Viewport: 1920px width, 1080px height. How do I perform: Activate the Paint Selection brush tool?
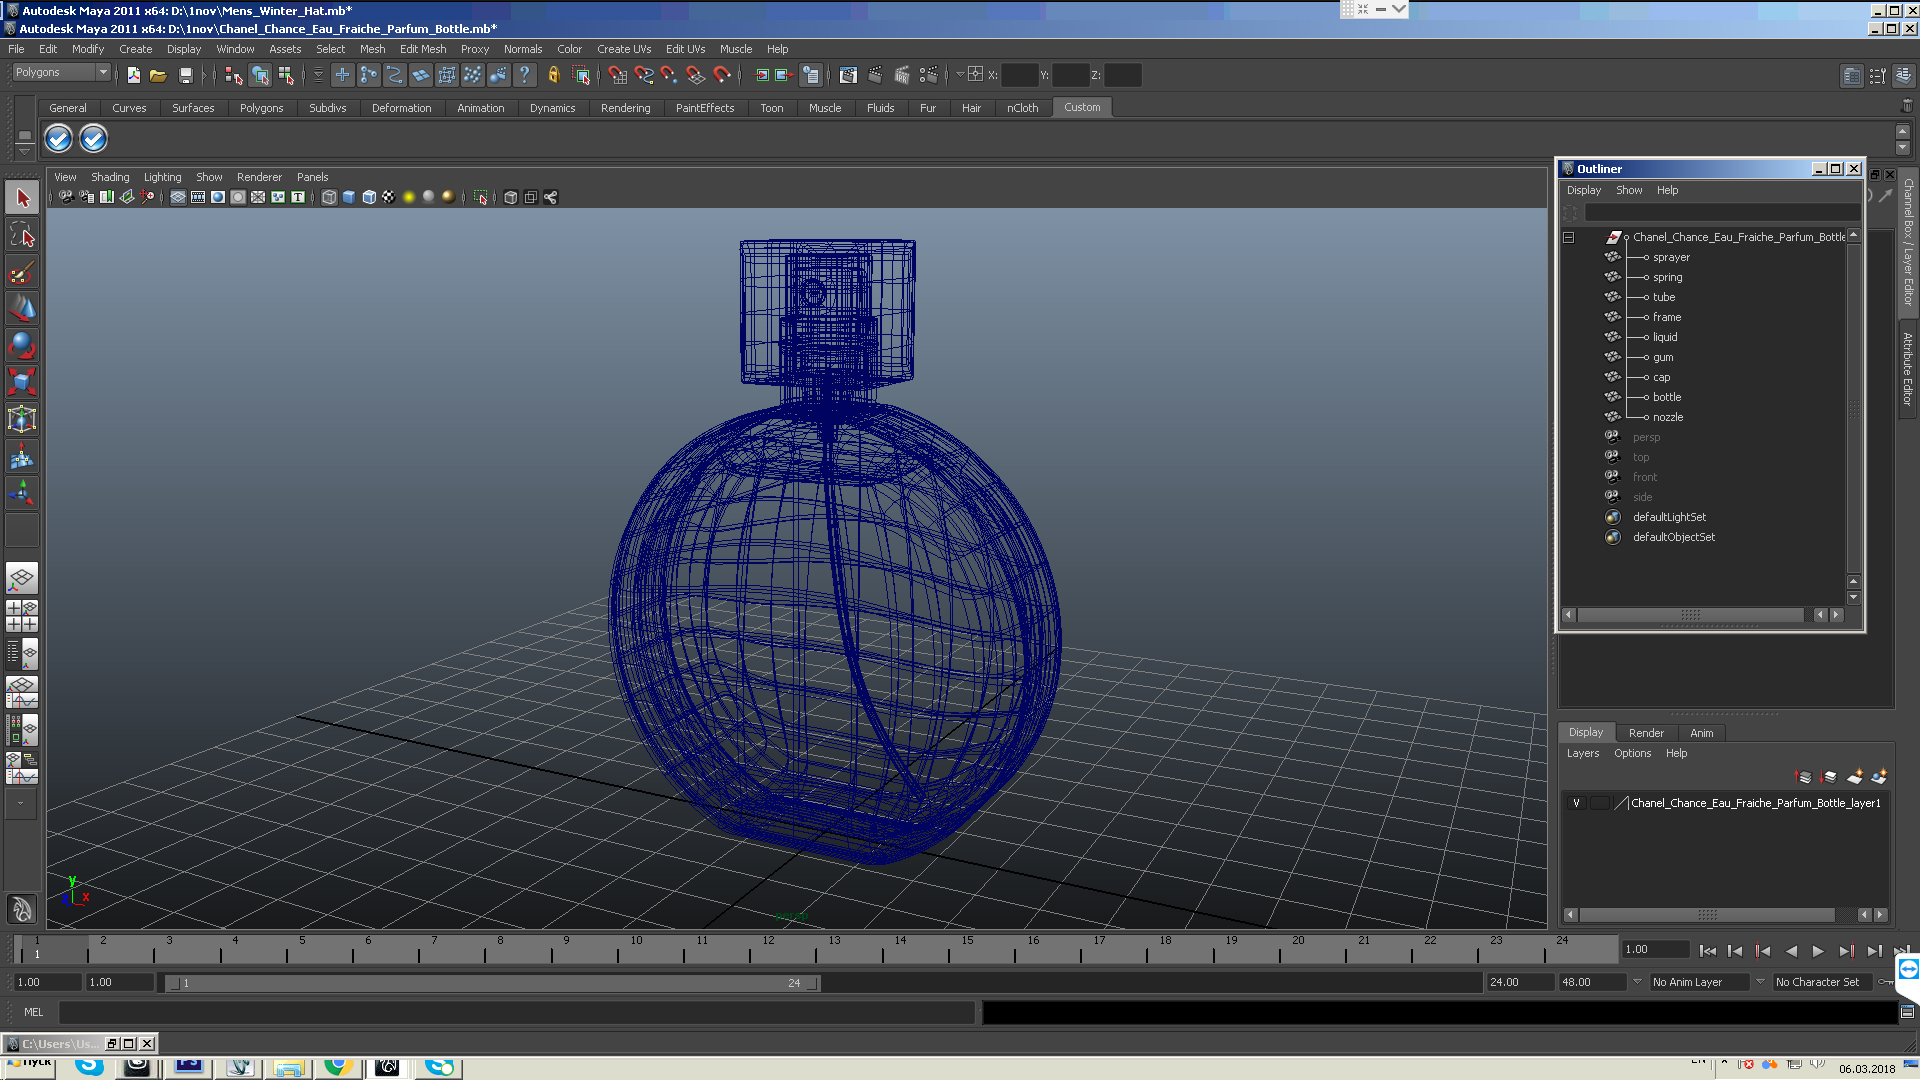point(22,272)
